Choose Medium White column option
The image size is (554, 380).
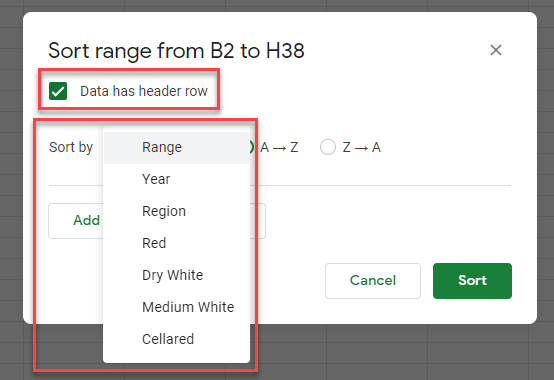176,307
